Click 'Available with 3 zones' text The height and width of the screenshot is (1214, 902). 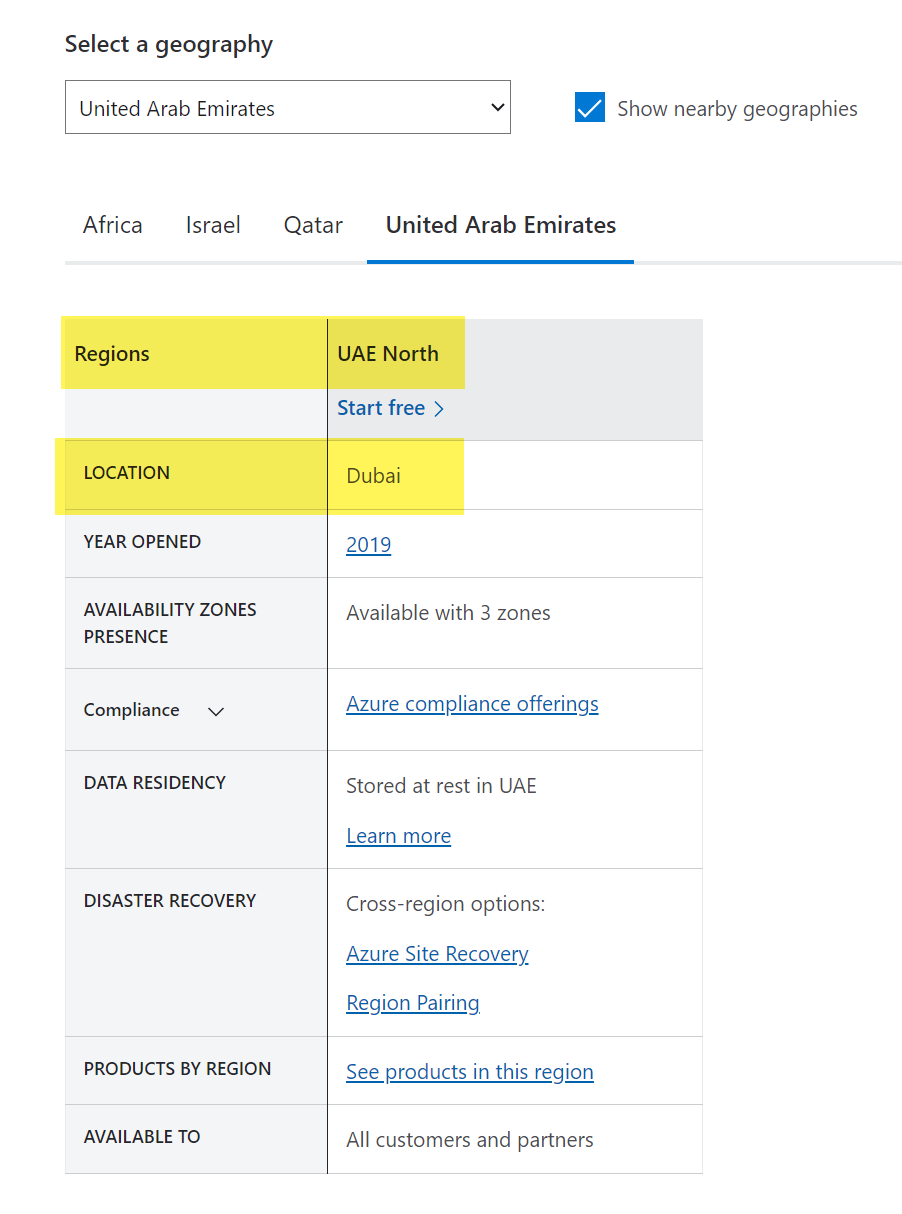click(x=448, y=613)
